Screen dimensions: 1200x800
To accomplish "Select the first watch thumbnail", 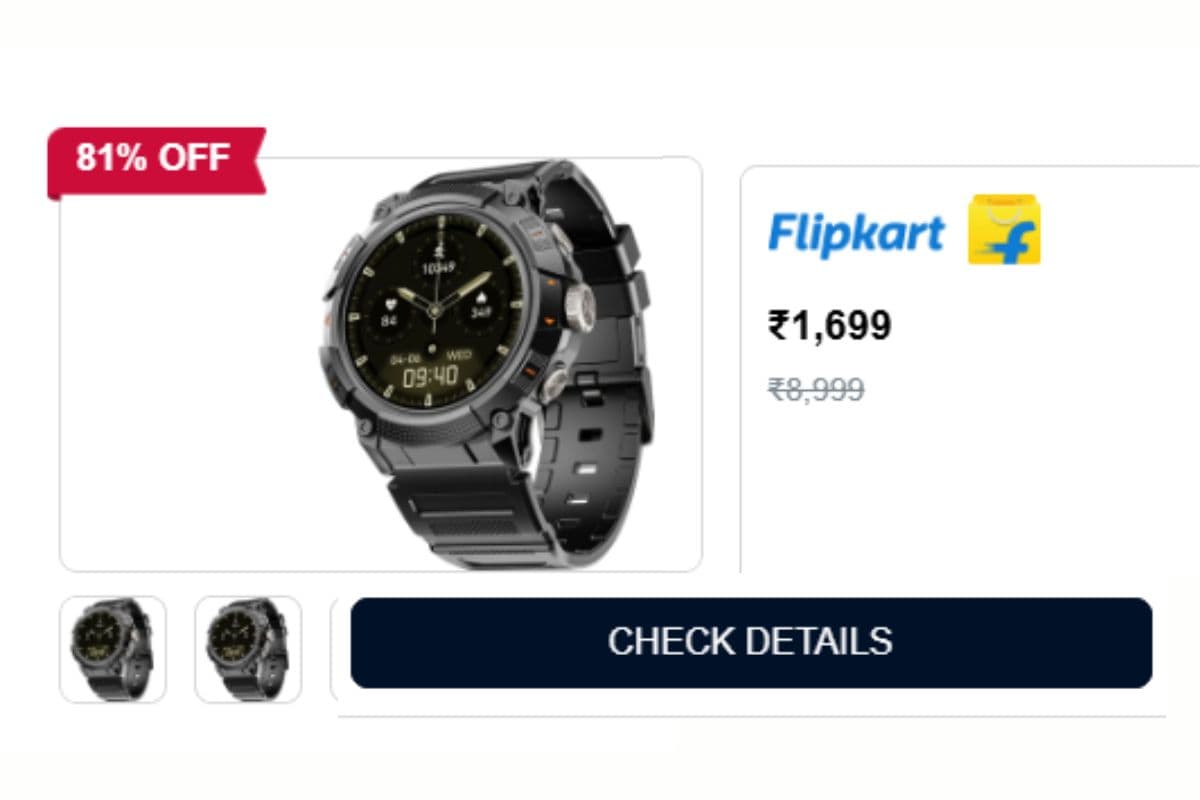I will pos(113,649).
